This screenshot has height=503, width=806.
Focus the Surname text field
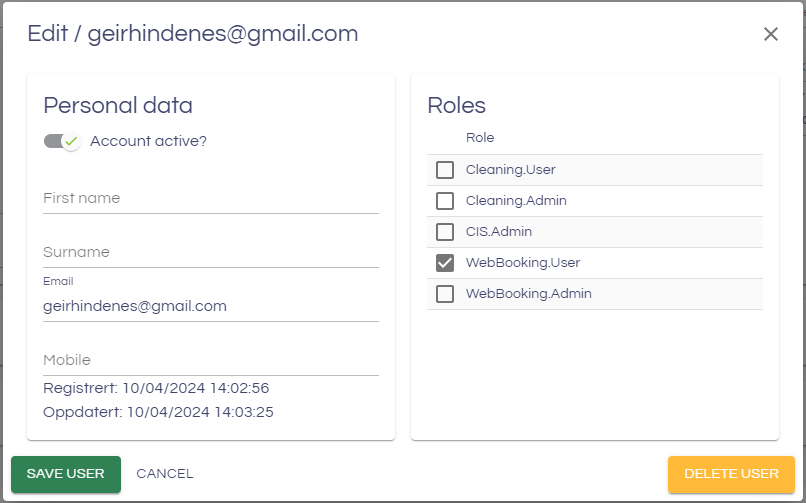(x=210, y=253)
